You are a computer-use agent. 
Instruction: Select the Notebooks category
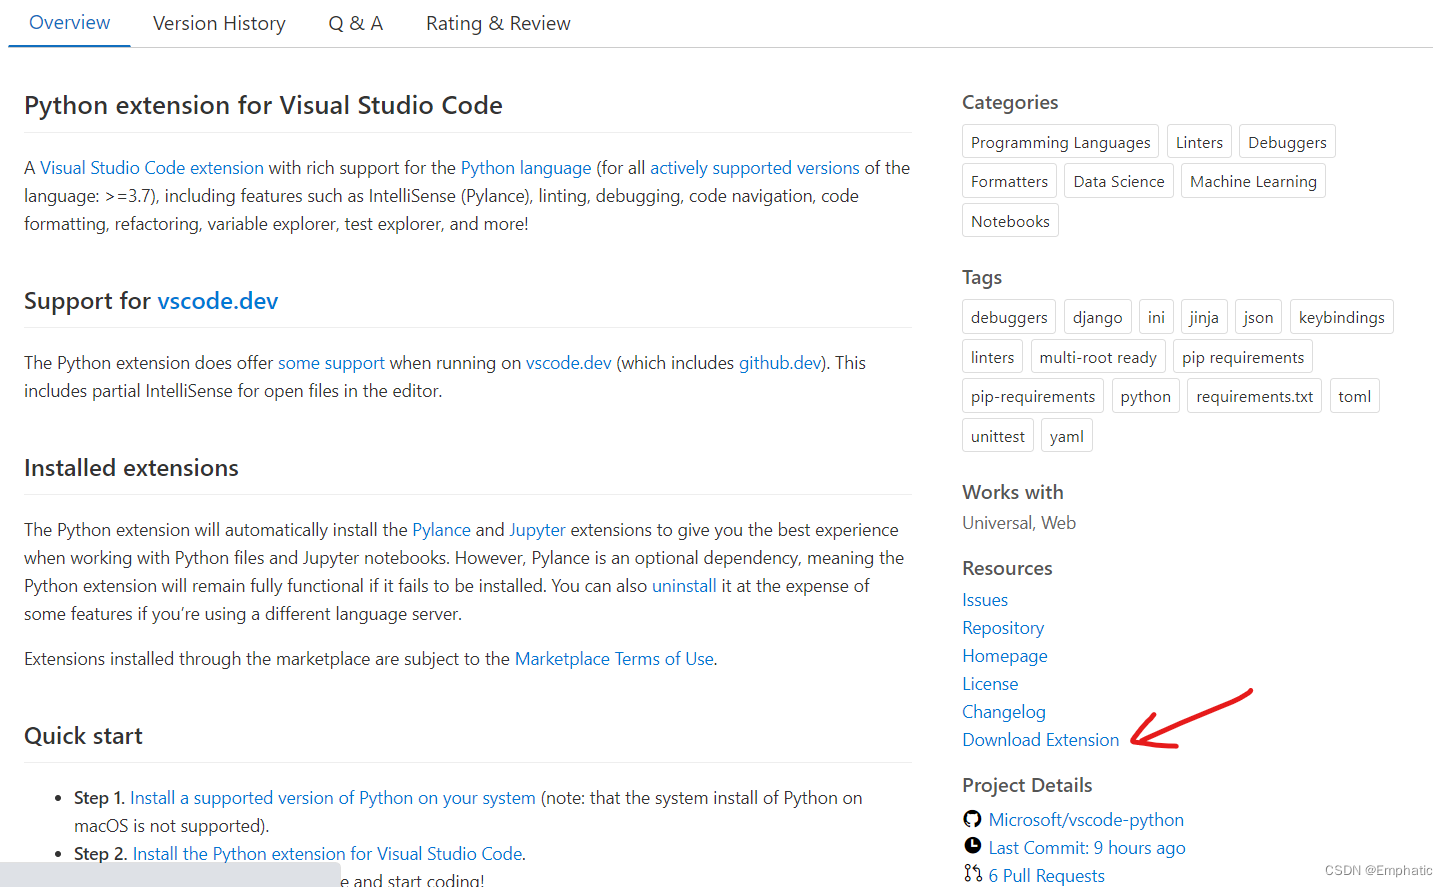[x=1010, y=221]
